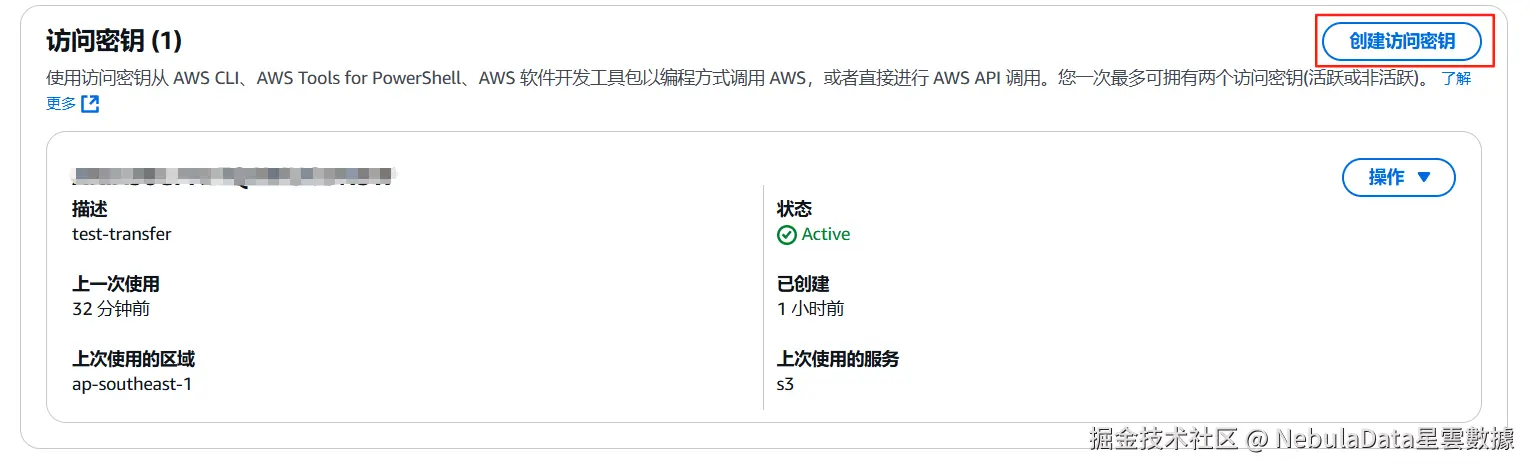
Task: Click the green Active checkmark icon
Action: click(x=787, y=235)
